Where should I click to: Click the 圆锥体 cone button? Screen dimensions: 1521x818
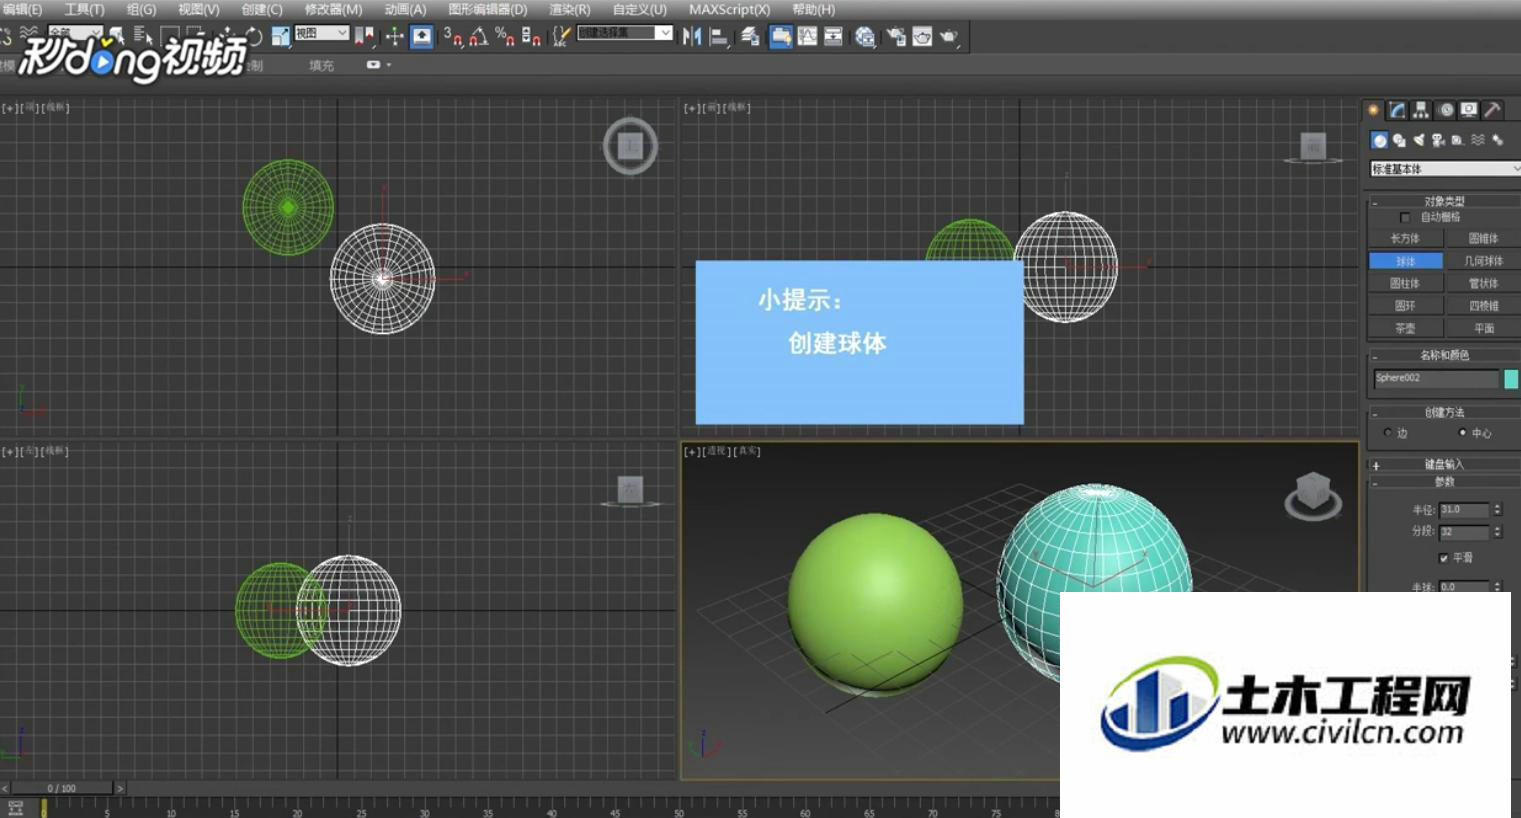click(x=1483, y=238)
